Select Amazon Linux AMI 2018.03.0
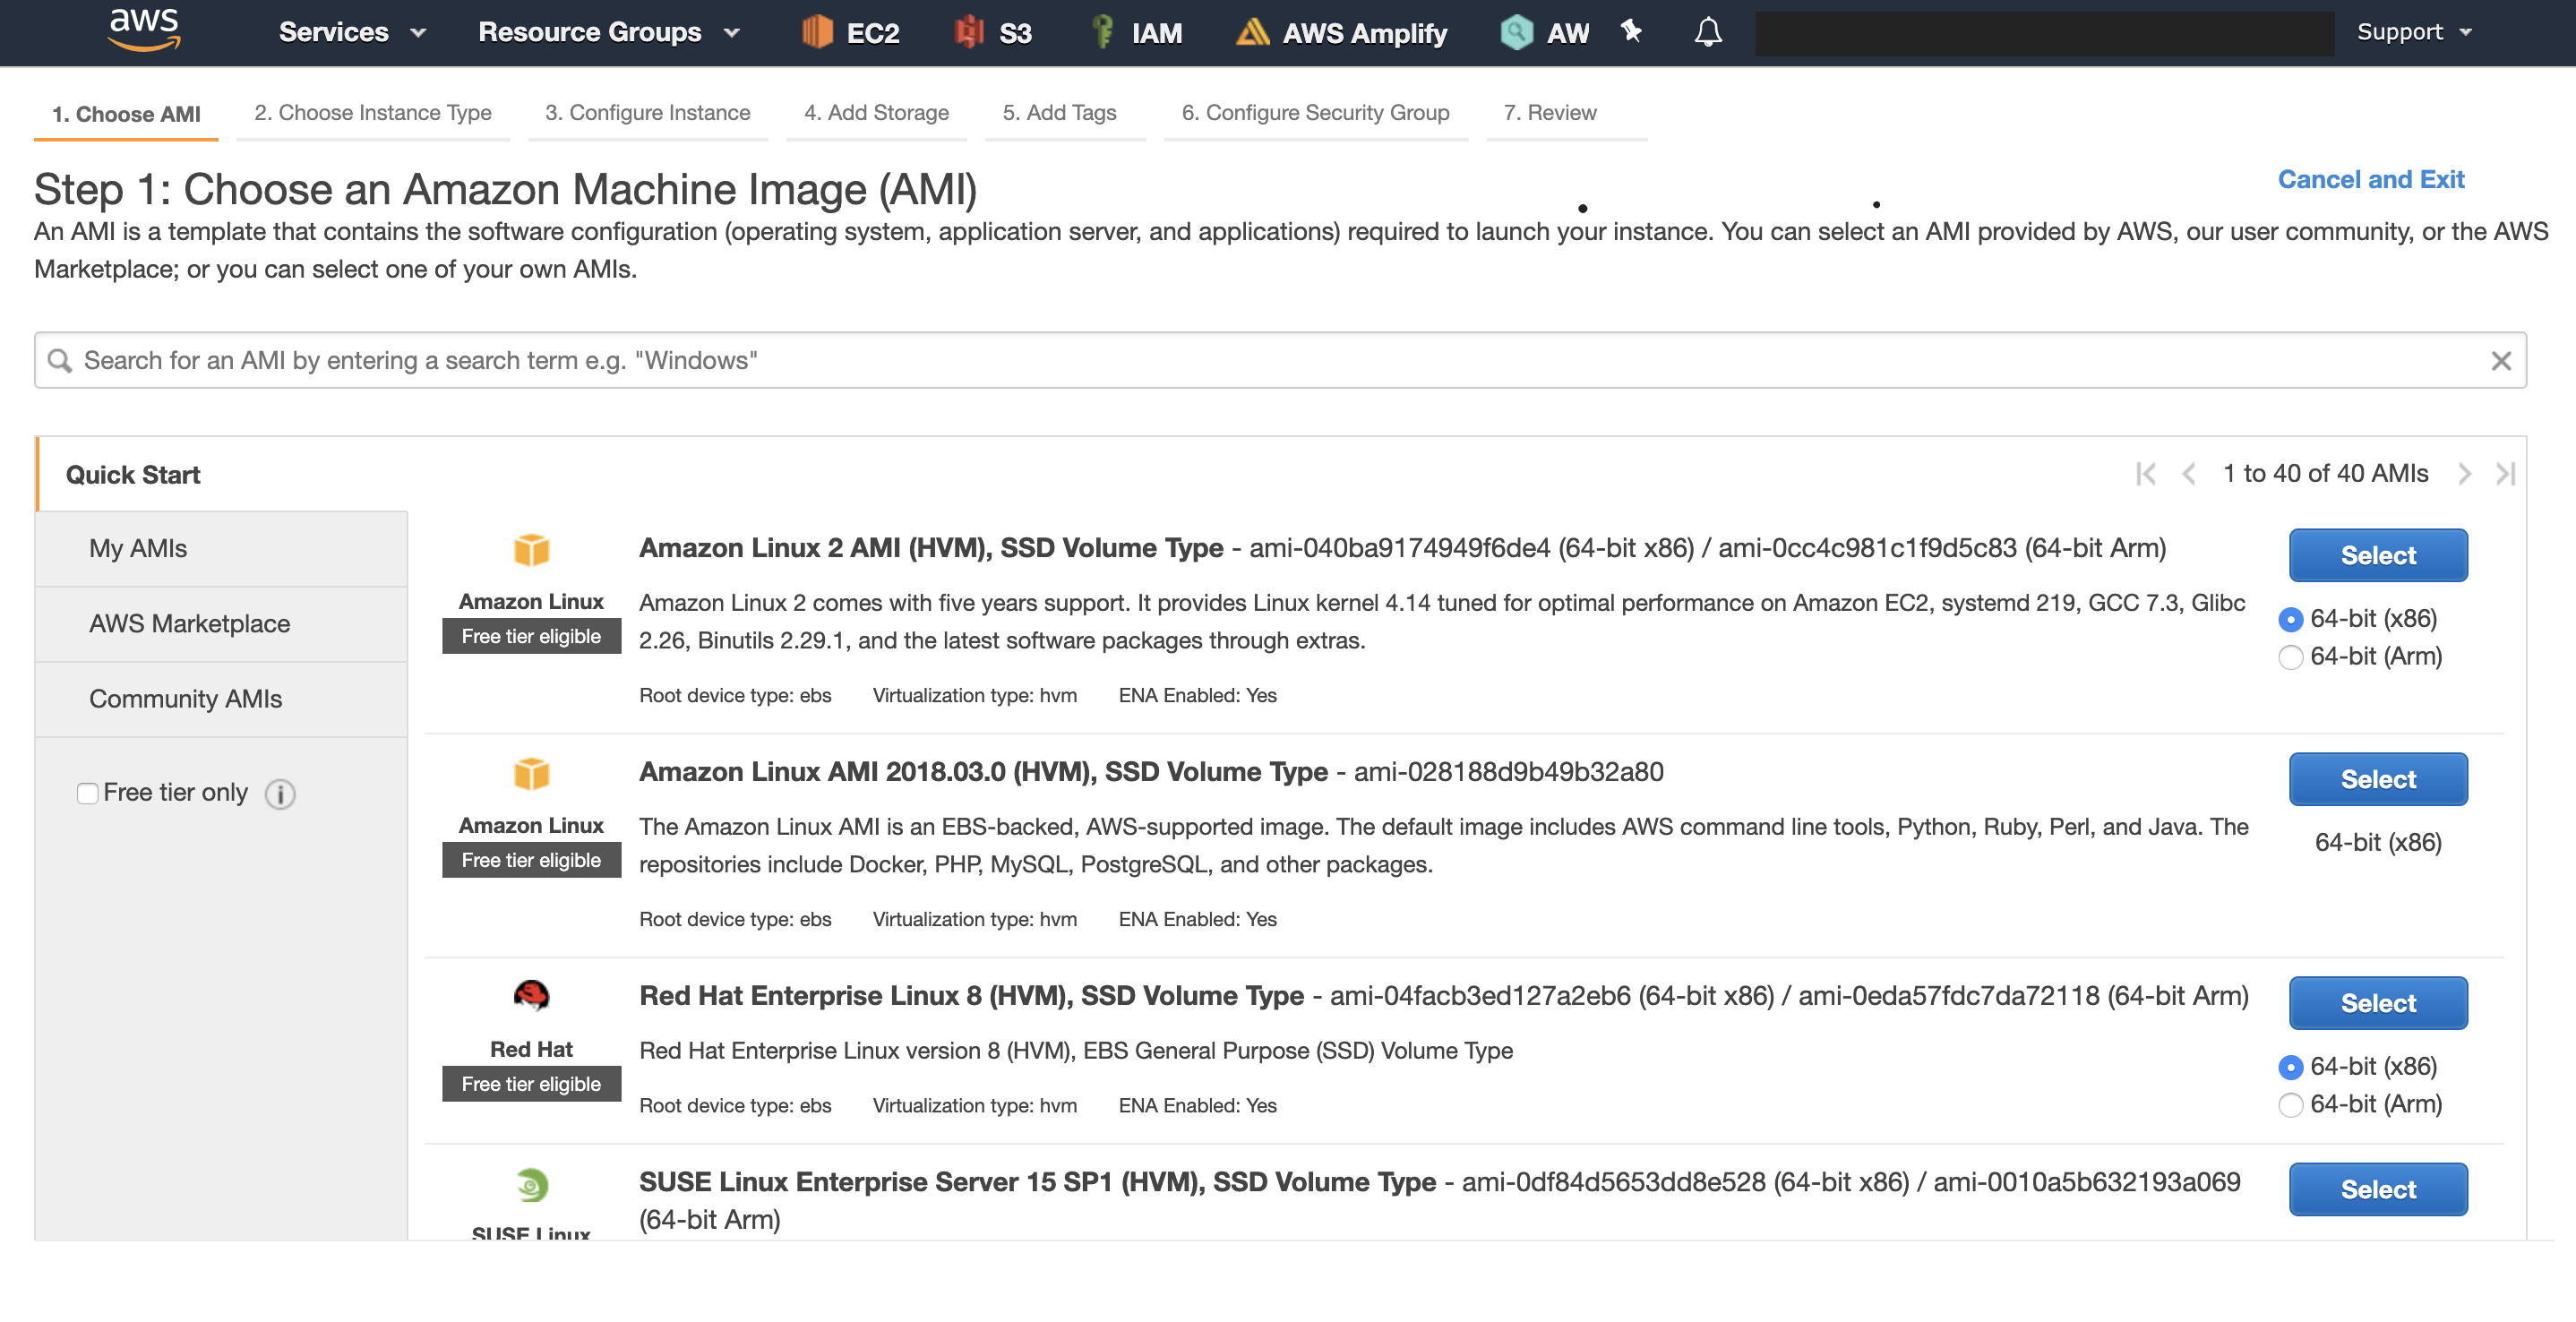2576x1322 pixels. (x=2378, y=779)
